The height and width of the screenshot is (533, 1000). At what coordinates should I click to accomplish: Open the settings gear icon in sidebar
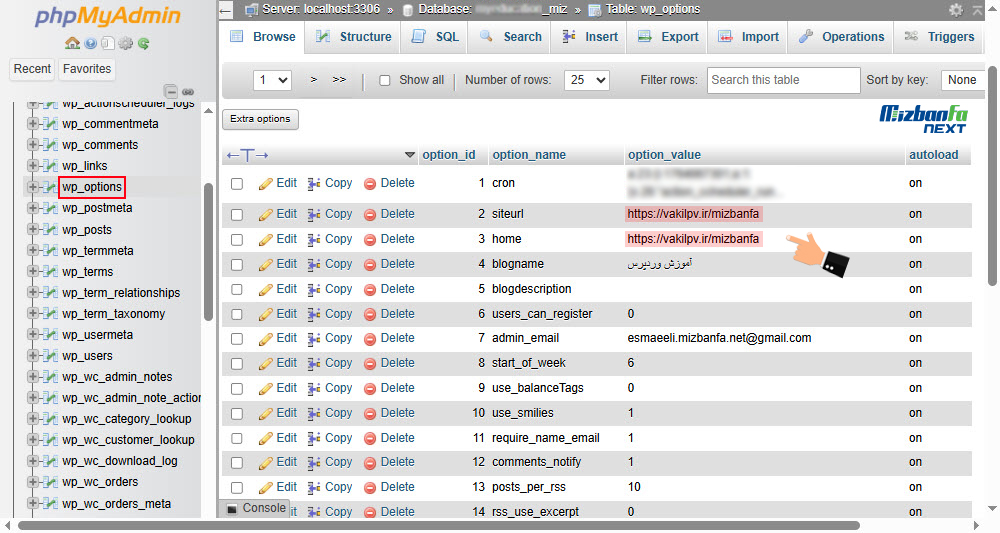click(126, 43)
